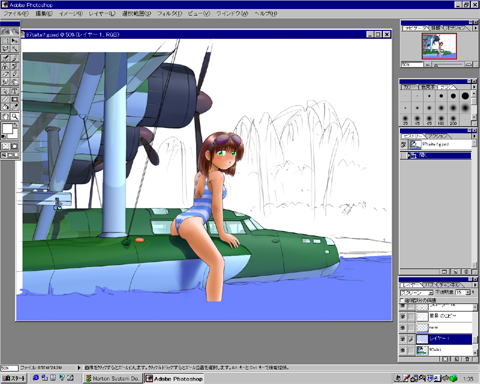
Task: Select the Airbrush tool
Action: click(x=6, y=58)
